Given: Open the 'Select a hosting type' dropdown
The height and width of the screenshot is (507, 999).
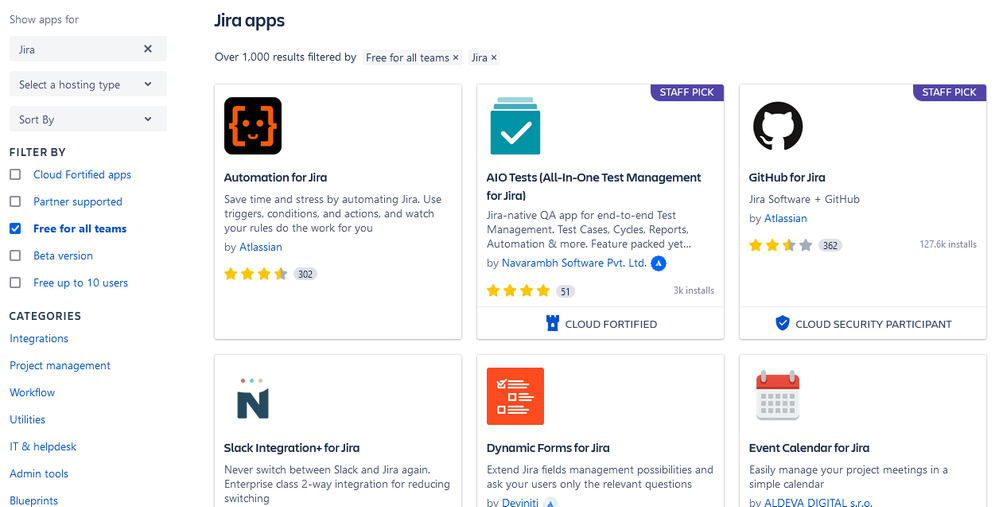Looking at the screenshot, I should click(x=88, y=84).
